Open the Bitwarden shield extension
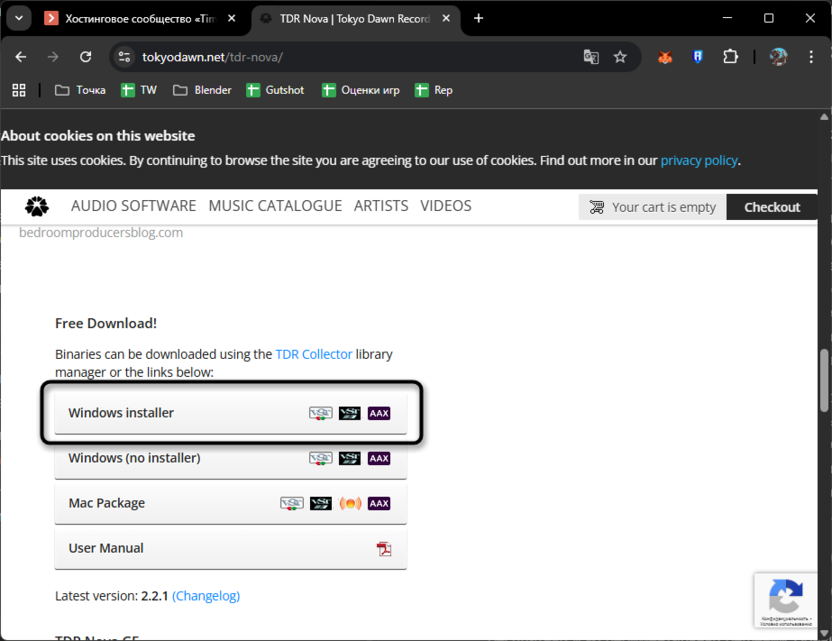The image size is (832, 641). pyautogui.click(x=698, y=57)
